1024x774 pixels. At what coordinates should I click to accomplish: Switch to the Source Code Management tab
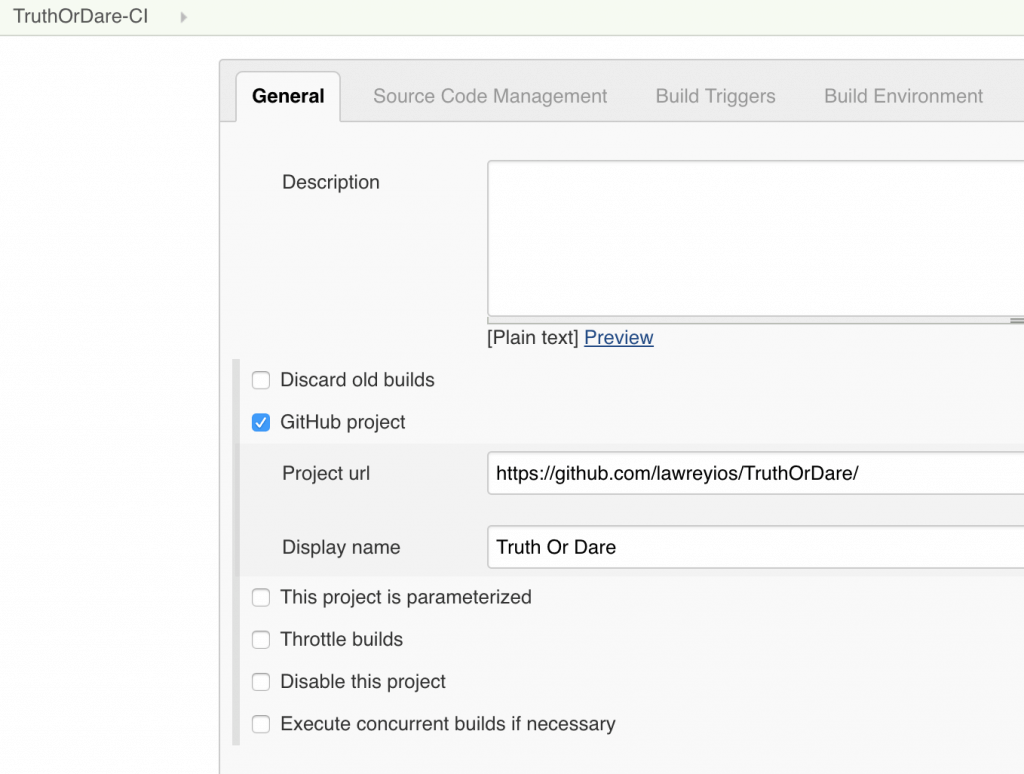(490, 96)
